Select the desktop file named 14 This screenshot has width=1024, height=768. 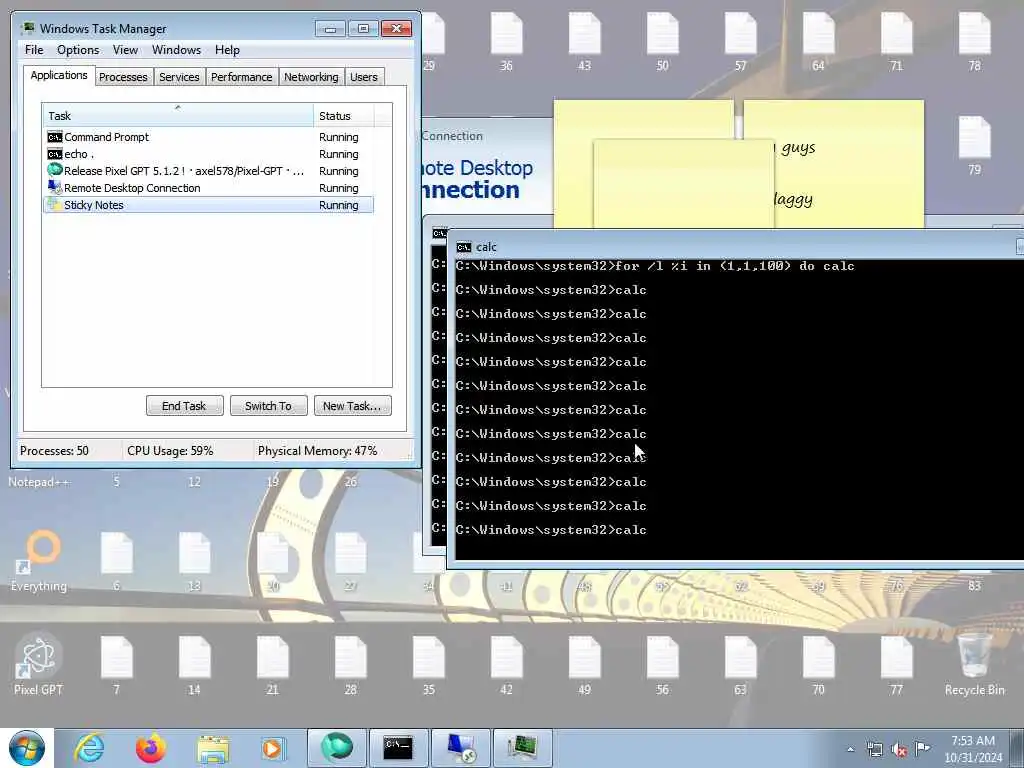tap(195, 664)
